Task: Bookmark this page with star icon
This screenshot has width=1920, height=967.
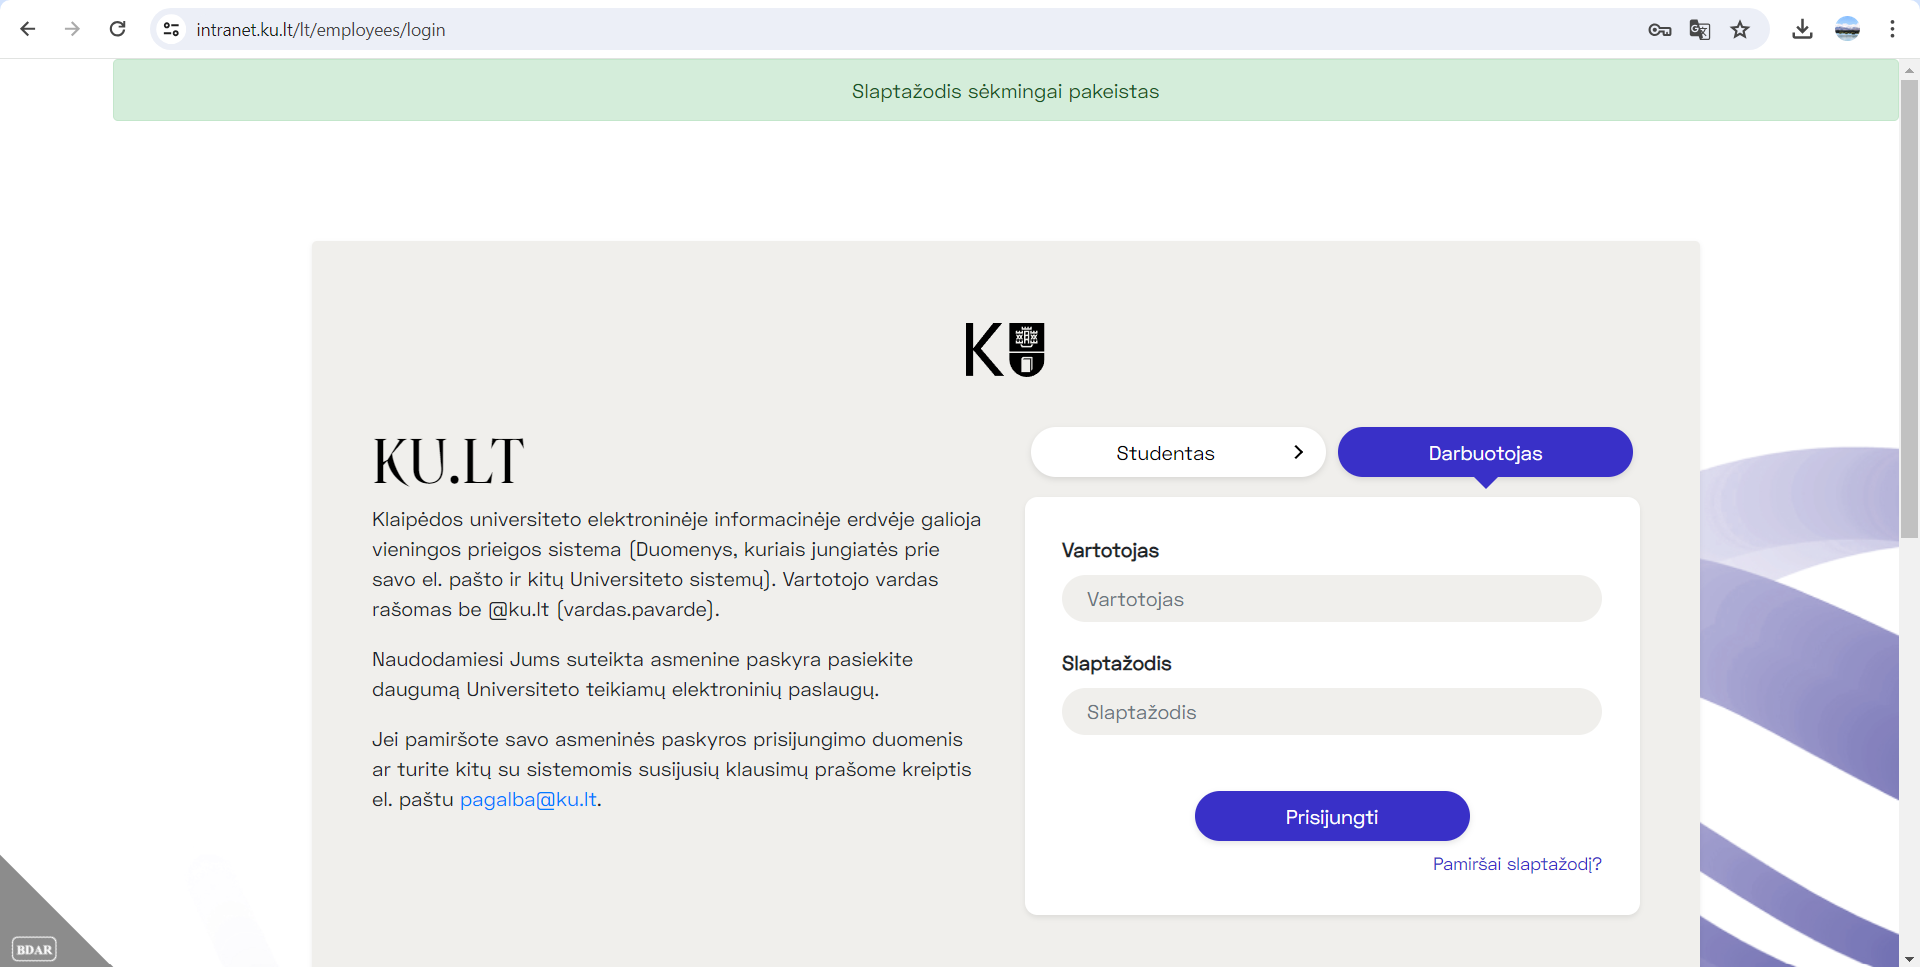Action: point(1740,30)
